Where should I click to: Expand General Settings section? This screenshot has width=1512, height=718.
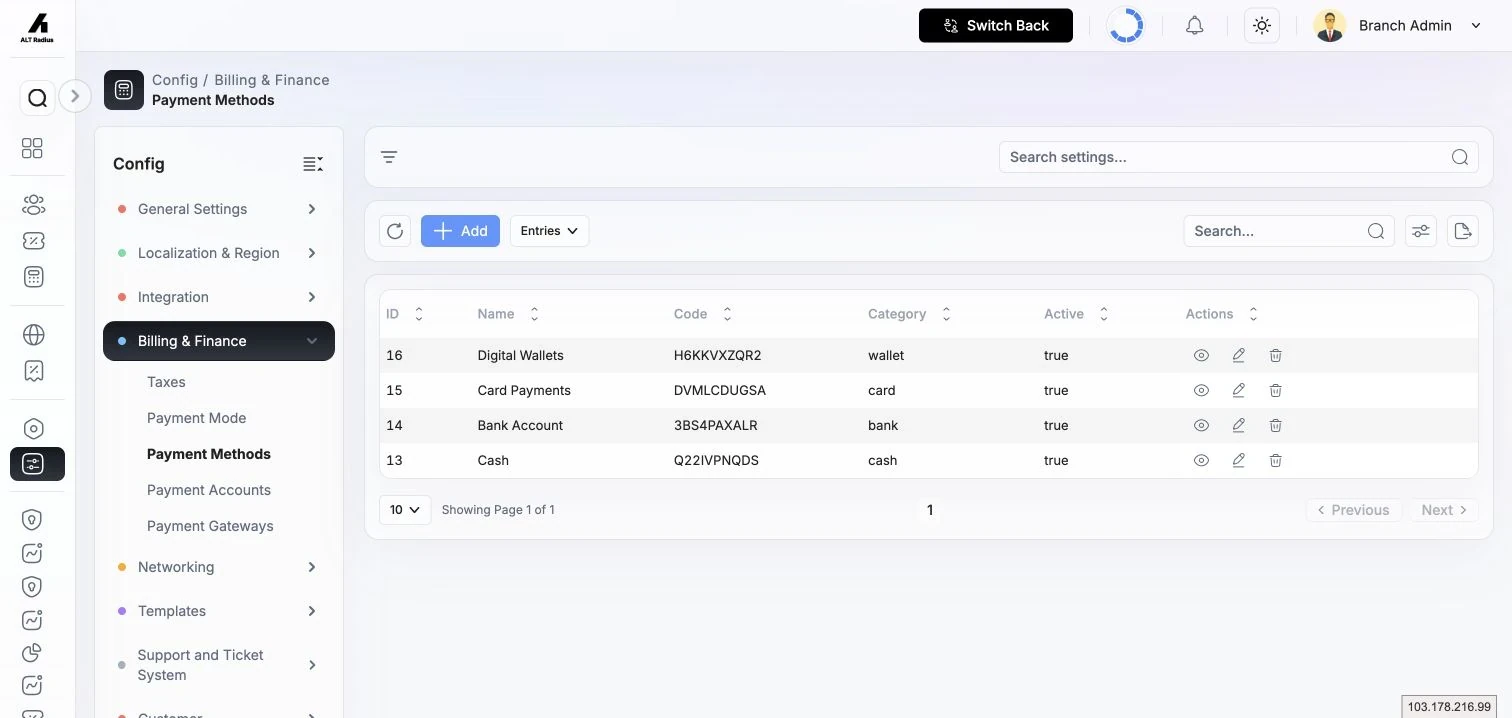click(219, 209)
